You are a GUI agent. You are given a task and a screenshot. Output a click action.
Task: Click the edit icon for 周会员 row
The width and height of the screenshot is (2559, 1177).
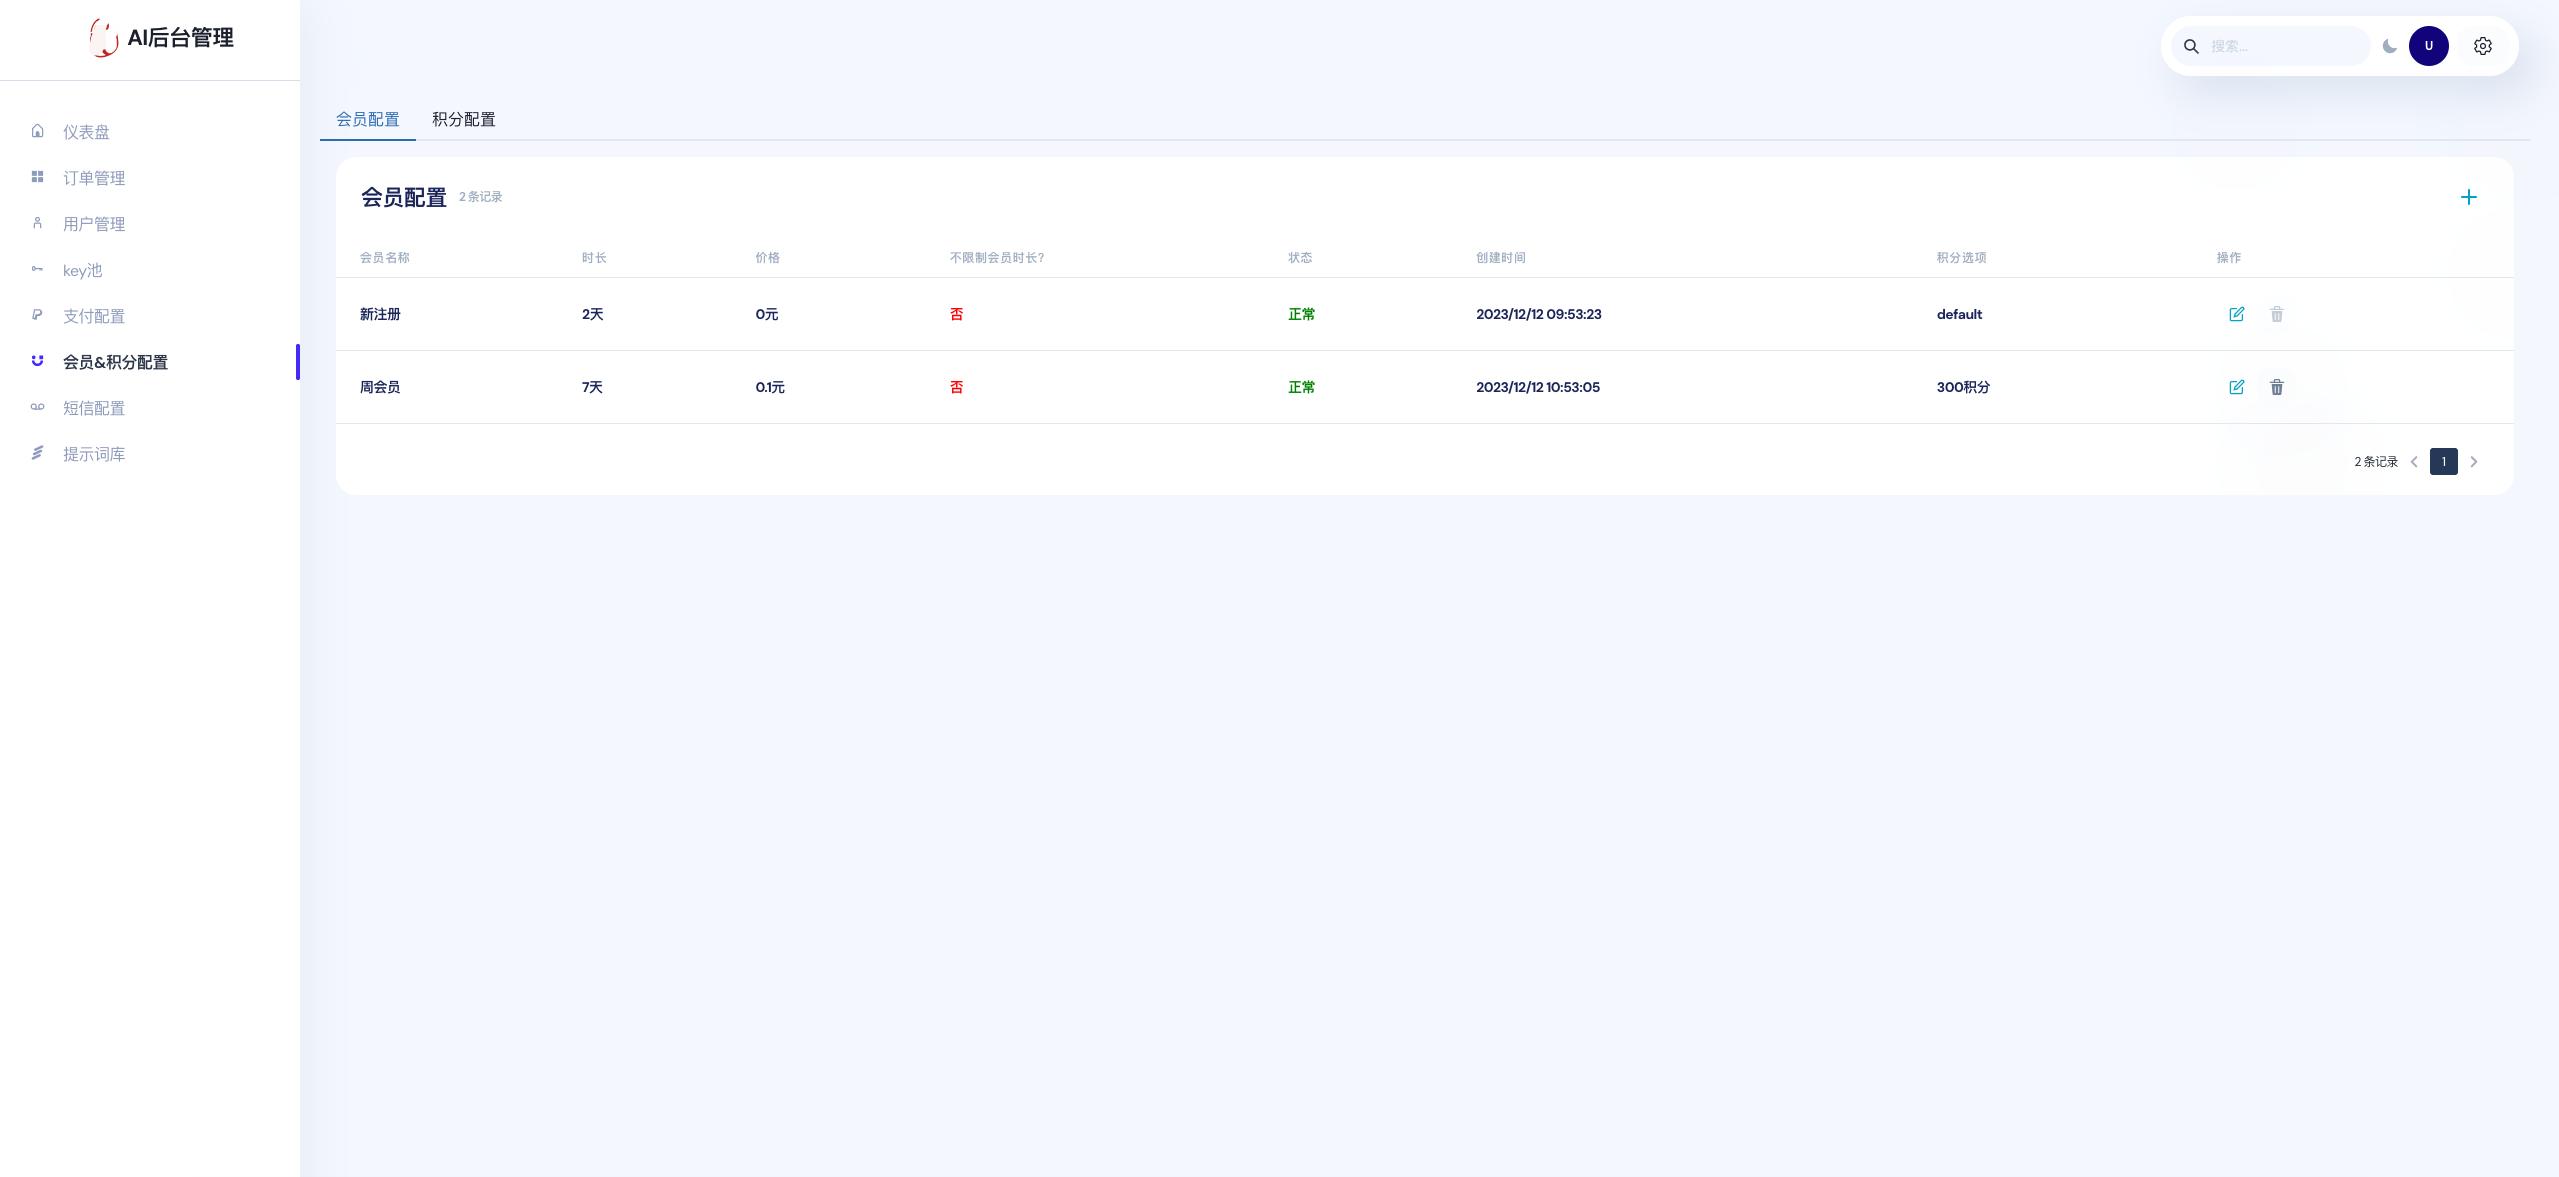coord(2236,387)
